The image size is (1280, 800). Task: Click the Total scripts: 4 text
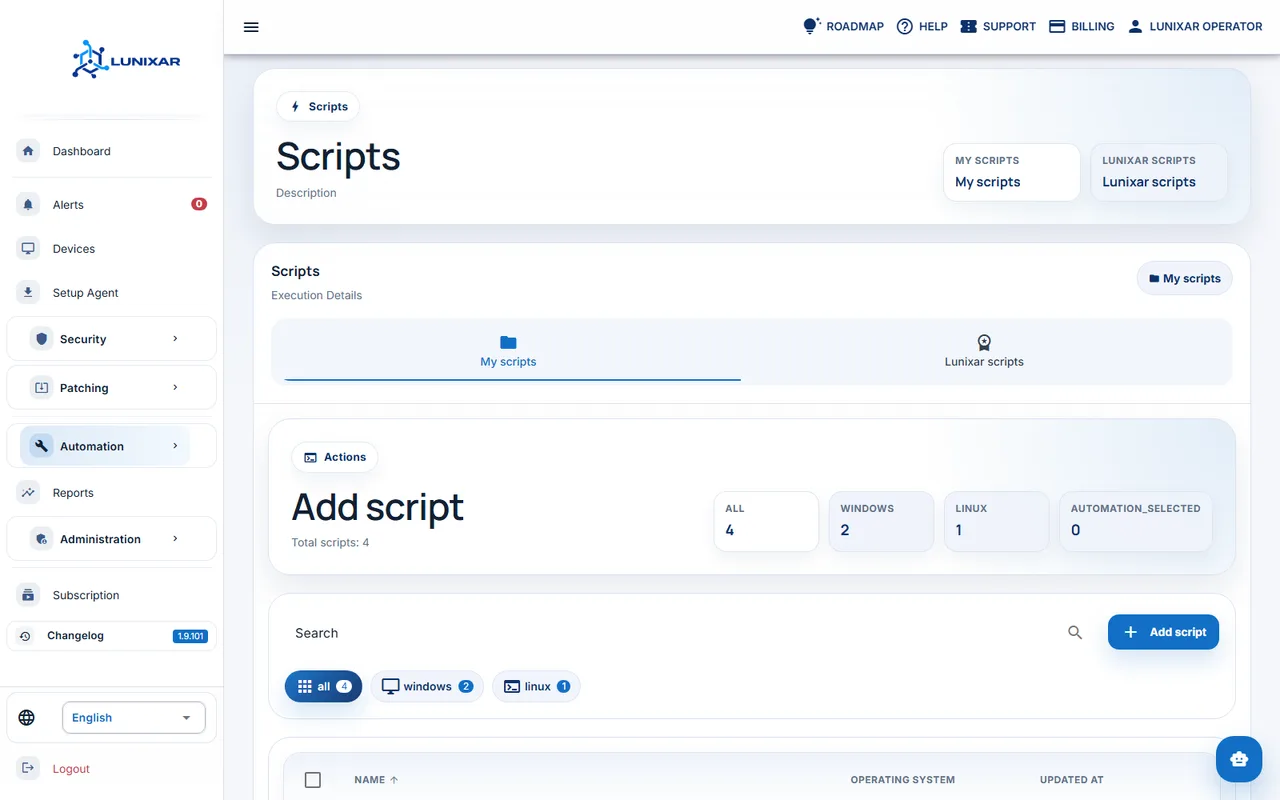coord(330,543)
